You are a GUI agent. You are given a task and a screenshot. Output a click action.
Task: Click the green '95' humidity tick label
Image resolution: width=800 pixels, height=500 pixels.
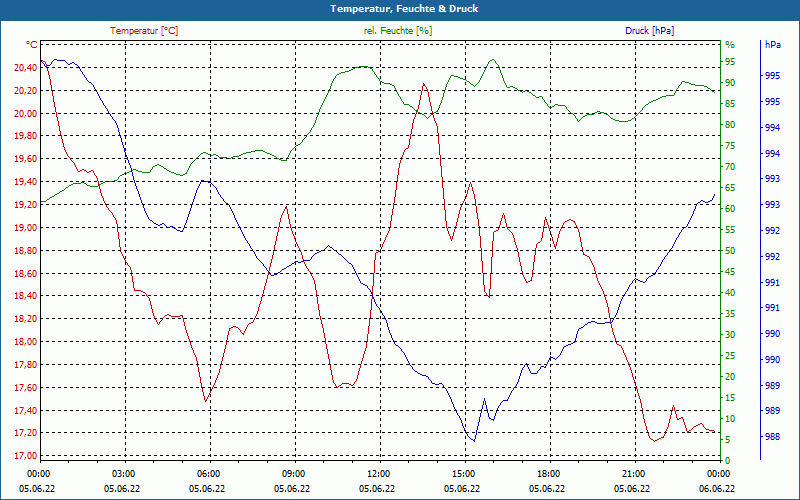point(730,62)
